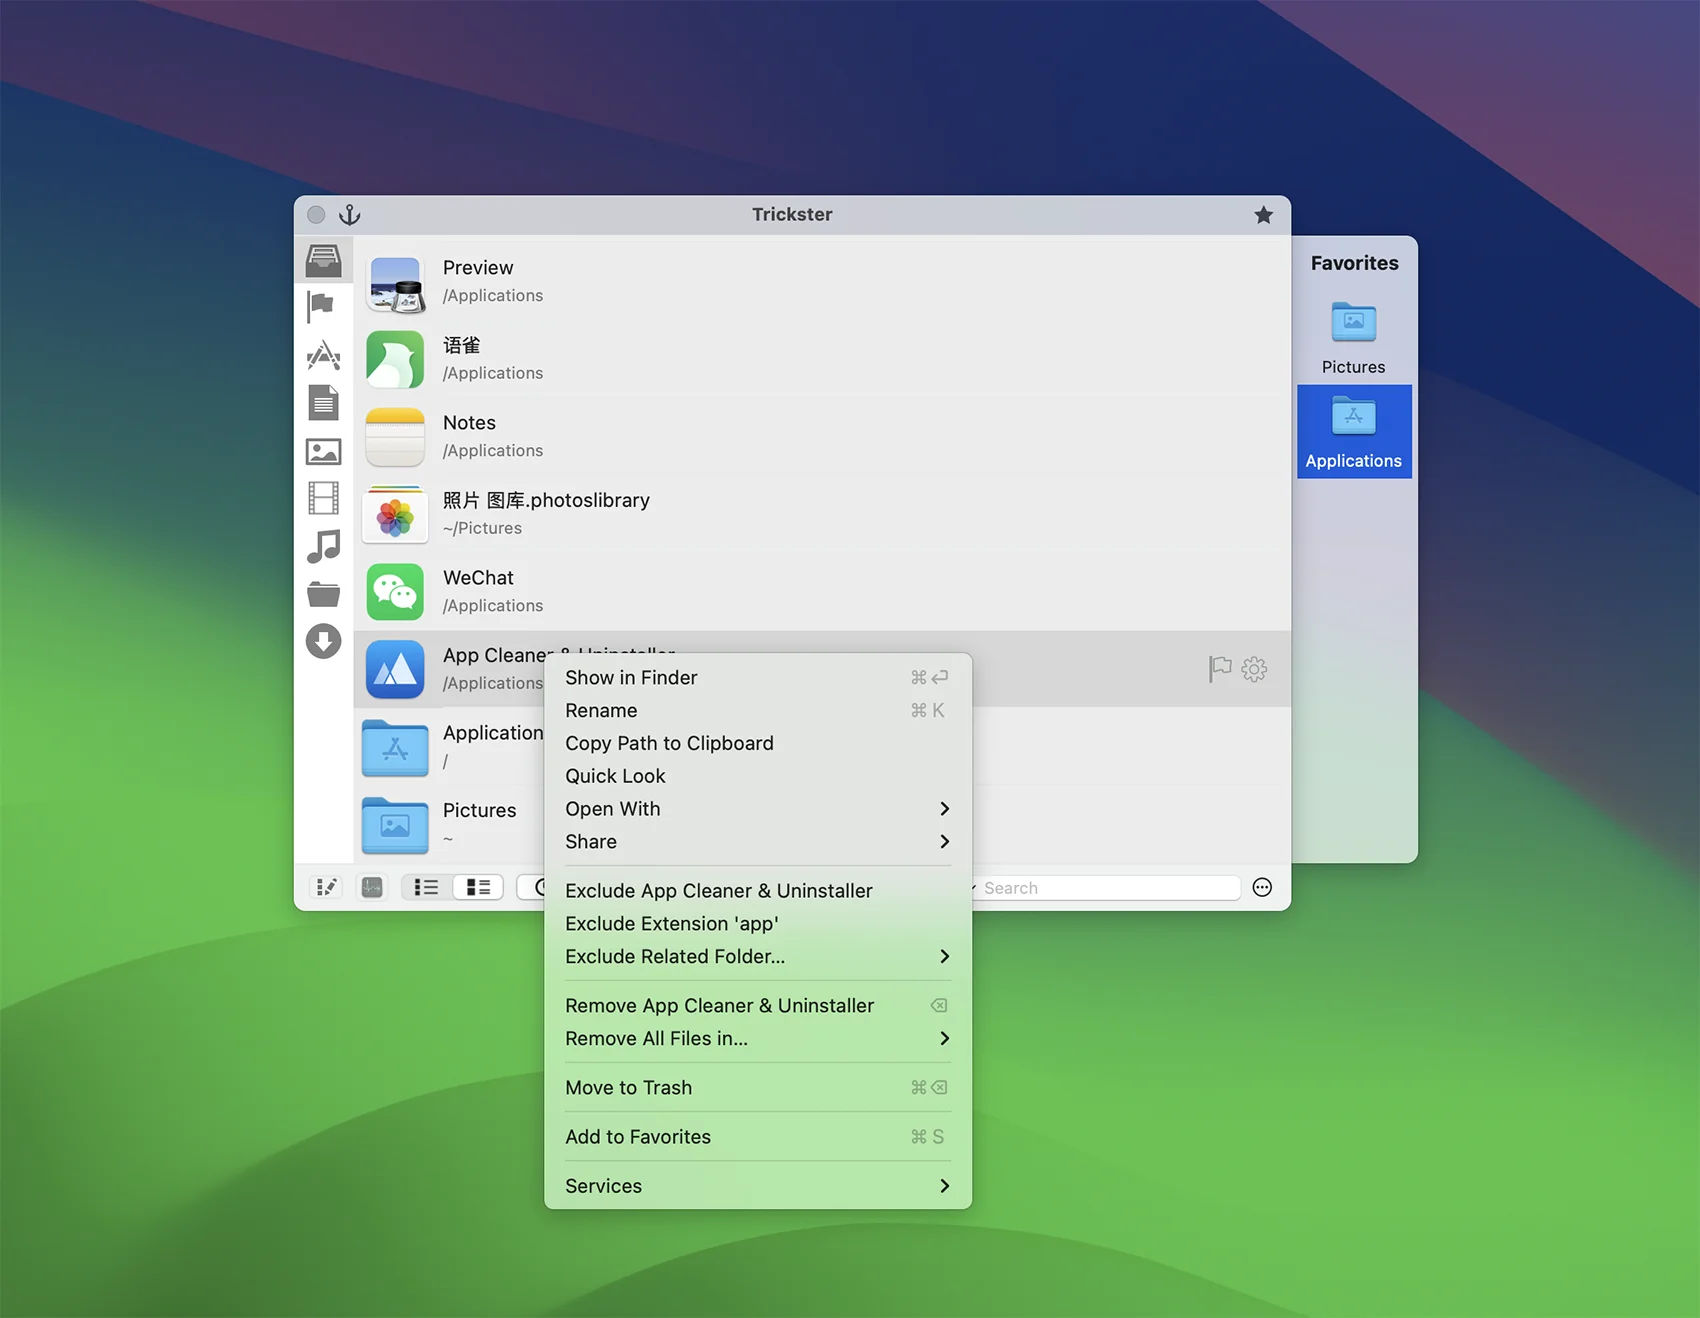
Task: Select the Images filter icon in the sidebar
Action: [x=323, y=451]
